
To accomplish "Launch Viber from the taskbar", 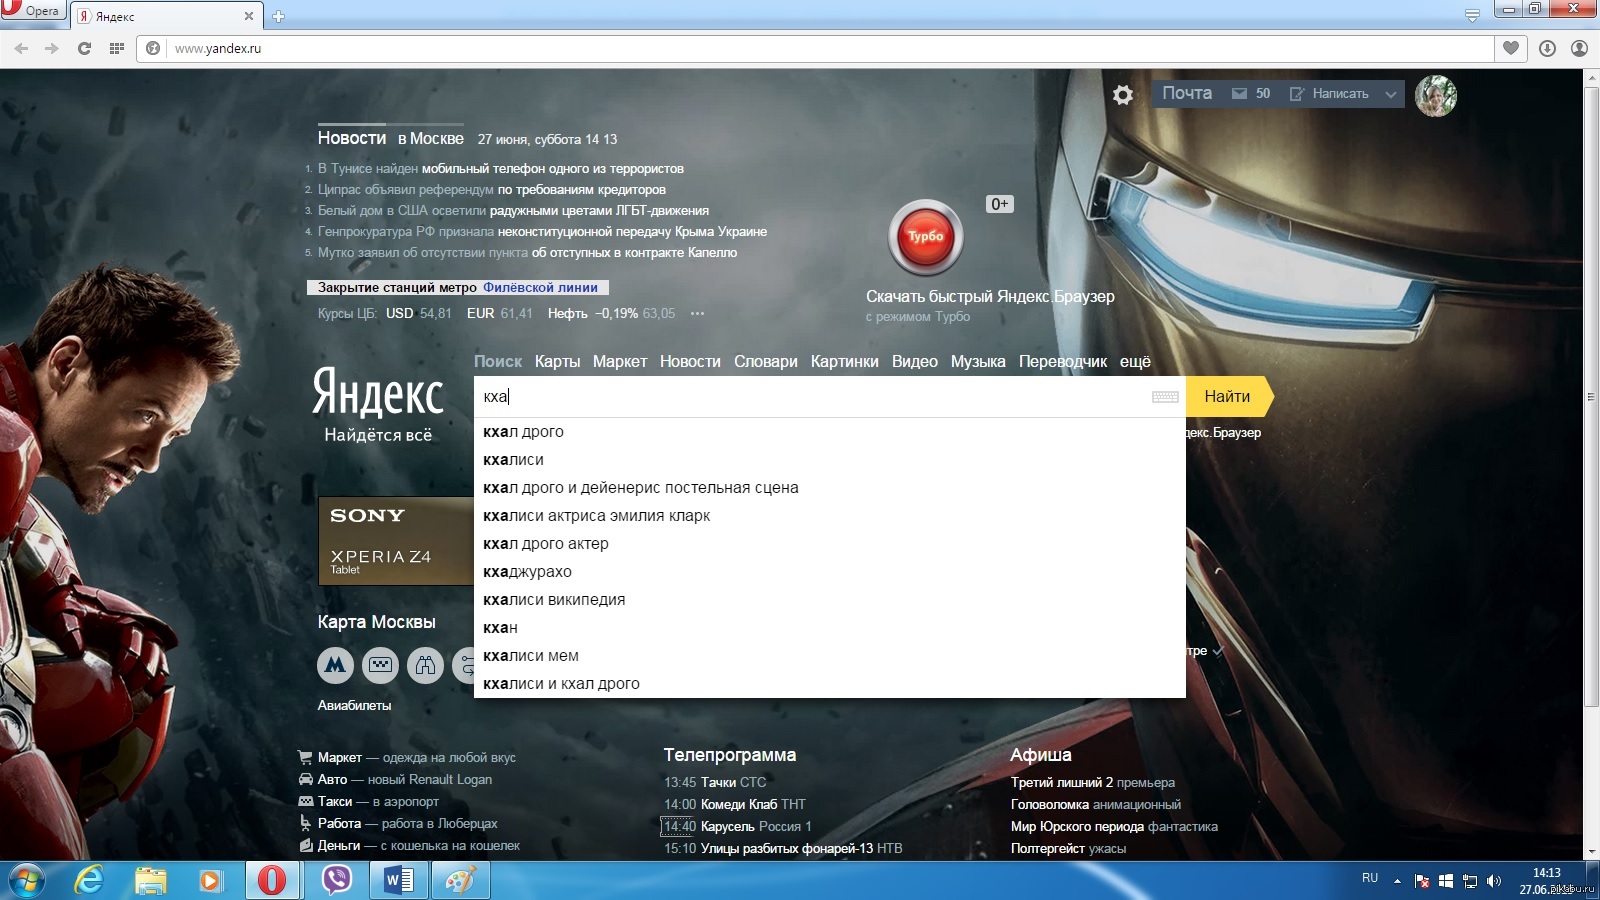I will click(337, 880).
